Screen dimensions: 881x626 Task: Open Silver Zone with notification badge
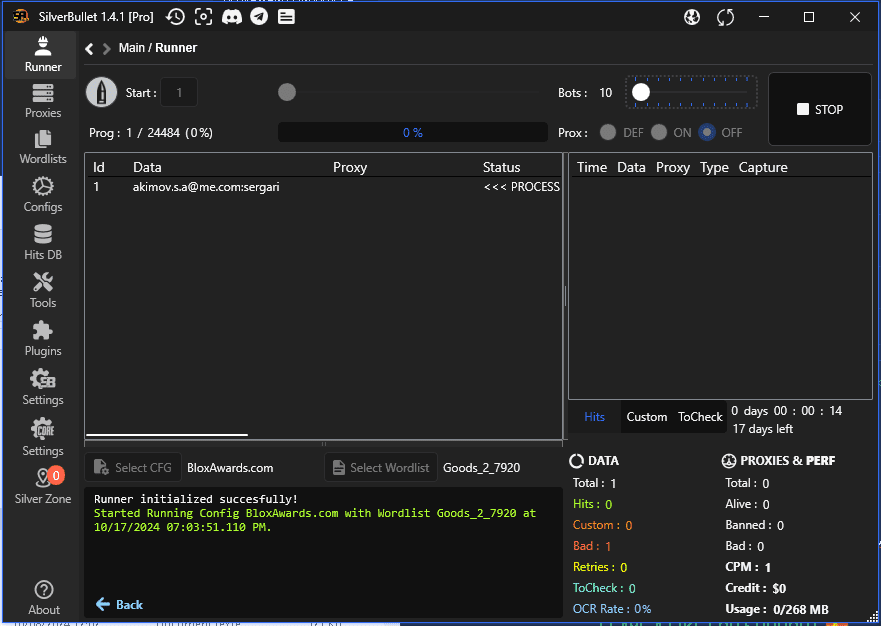coord(43,486)
